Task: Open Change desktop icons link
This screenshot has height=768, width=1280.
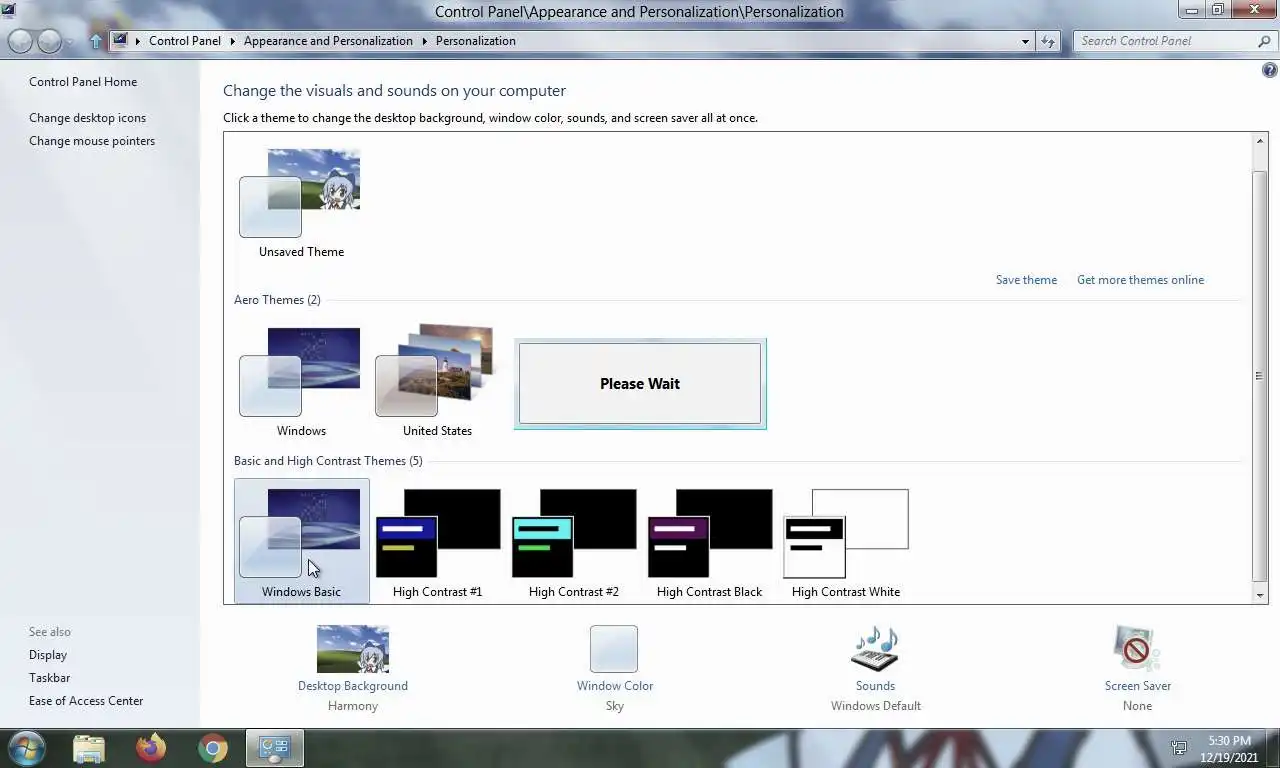Action: (x=87, y=118)
